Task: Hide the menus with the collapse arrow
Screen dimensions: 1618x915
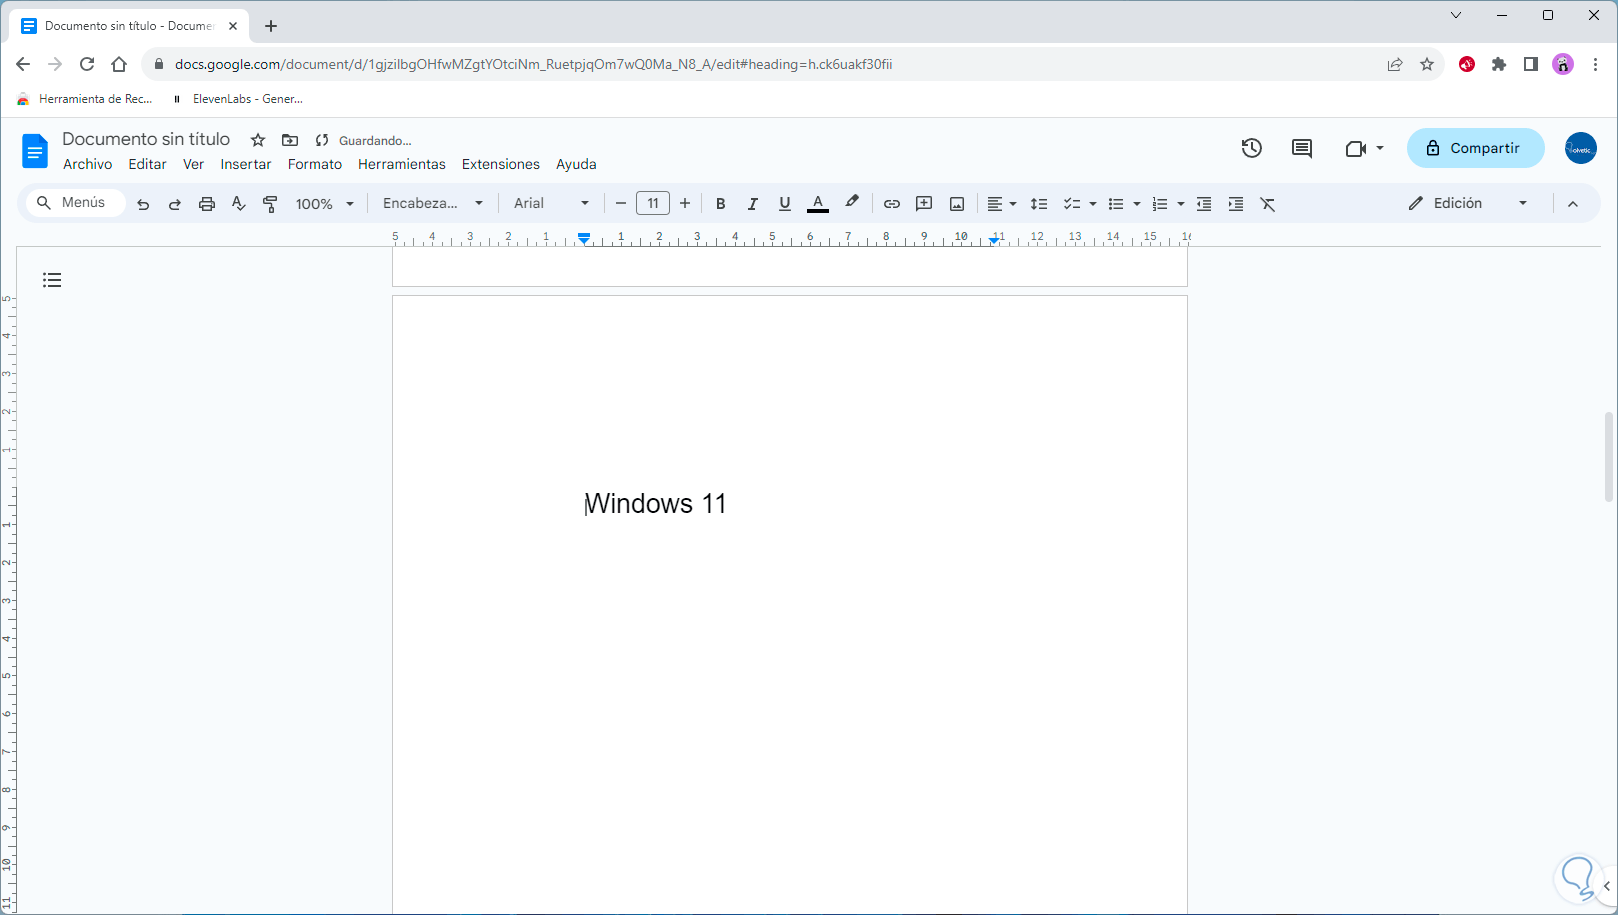Action: pos(1573,204)
